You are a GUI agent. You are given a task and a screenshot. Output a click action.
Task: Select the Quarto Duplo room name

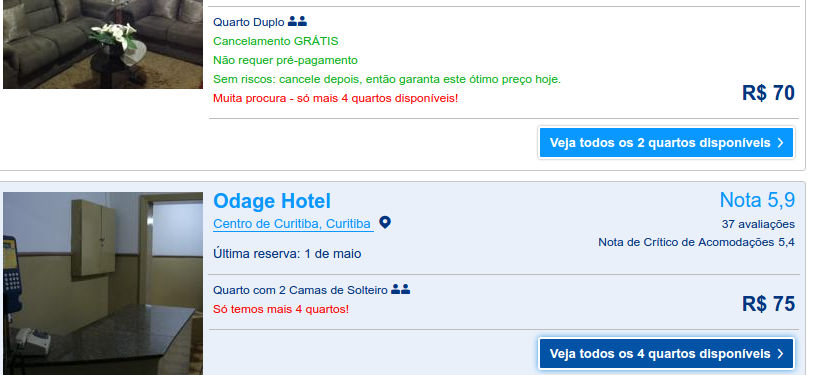[x=249, y=22]
